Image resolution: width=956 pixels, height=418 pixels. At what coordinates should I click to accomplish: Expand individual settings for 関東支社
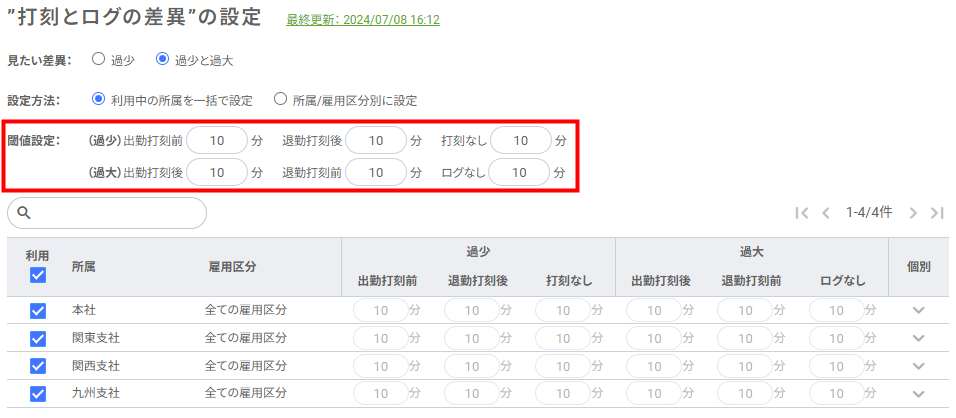(x=918, y=339)
